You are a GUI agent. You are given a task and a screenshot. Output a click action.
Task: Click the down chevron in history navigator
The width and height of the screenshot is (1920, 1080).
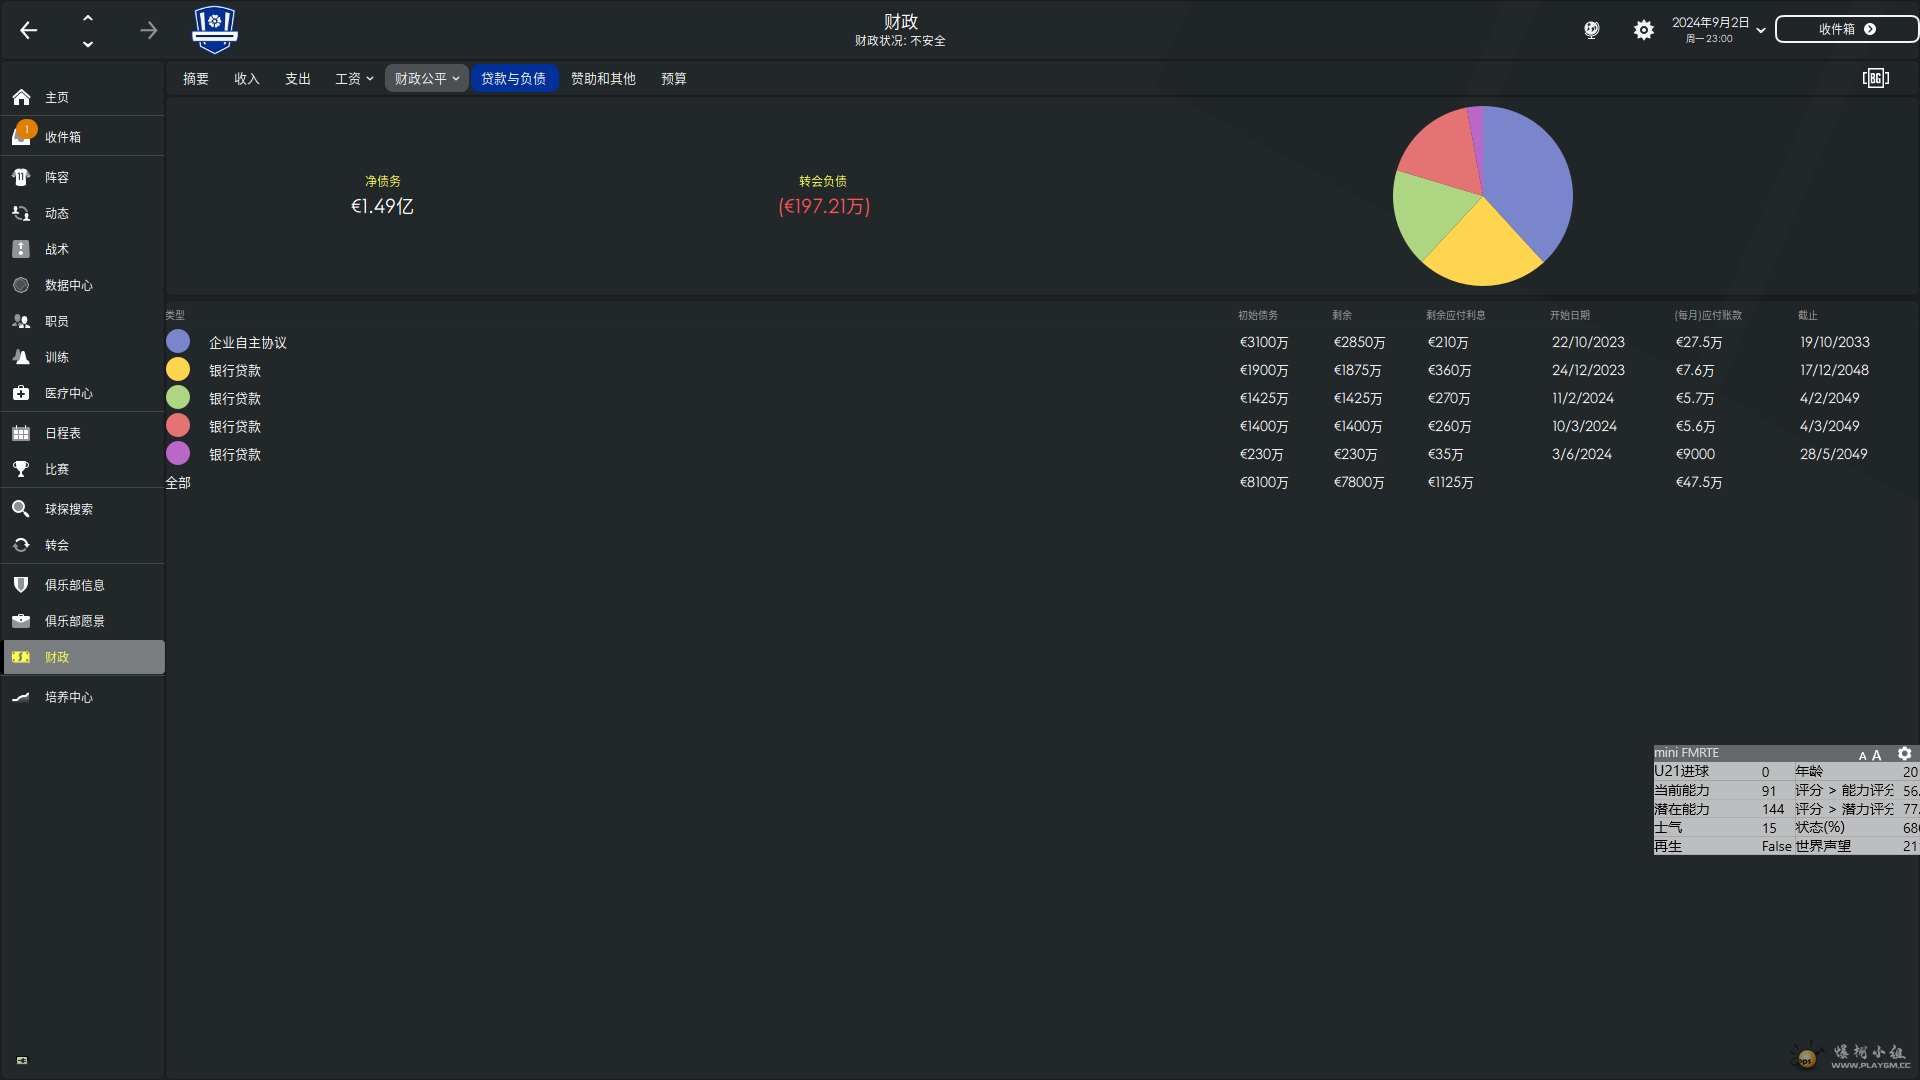88,44
